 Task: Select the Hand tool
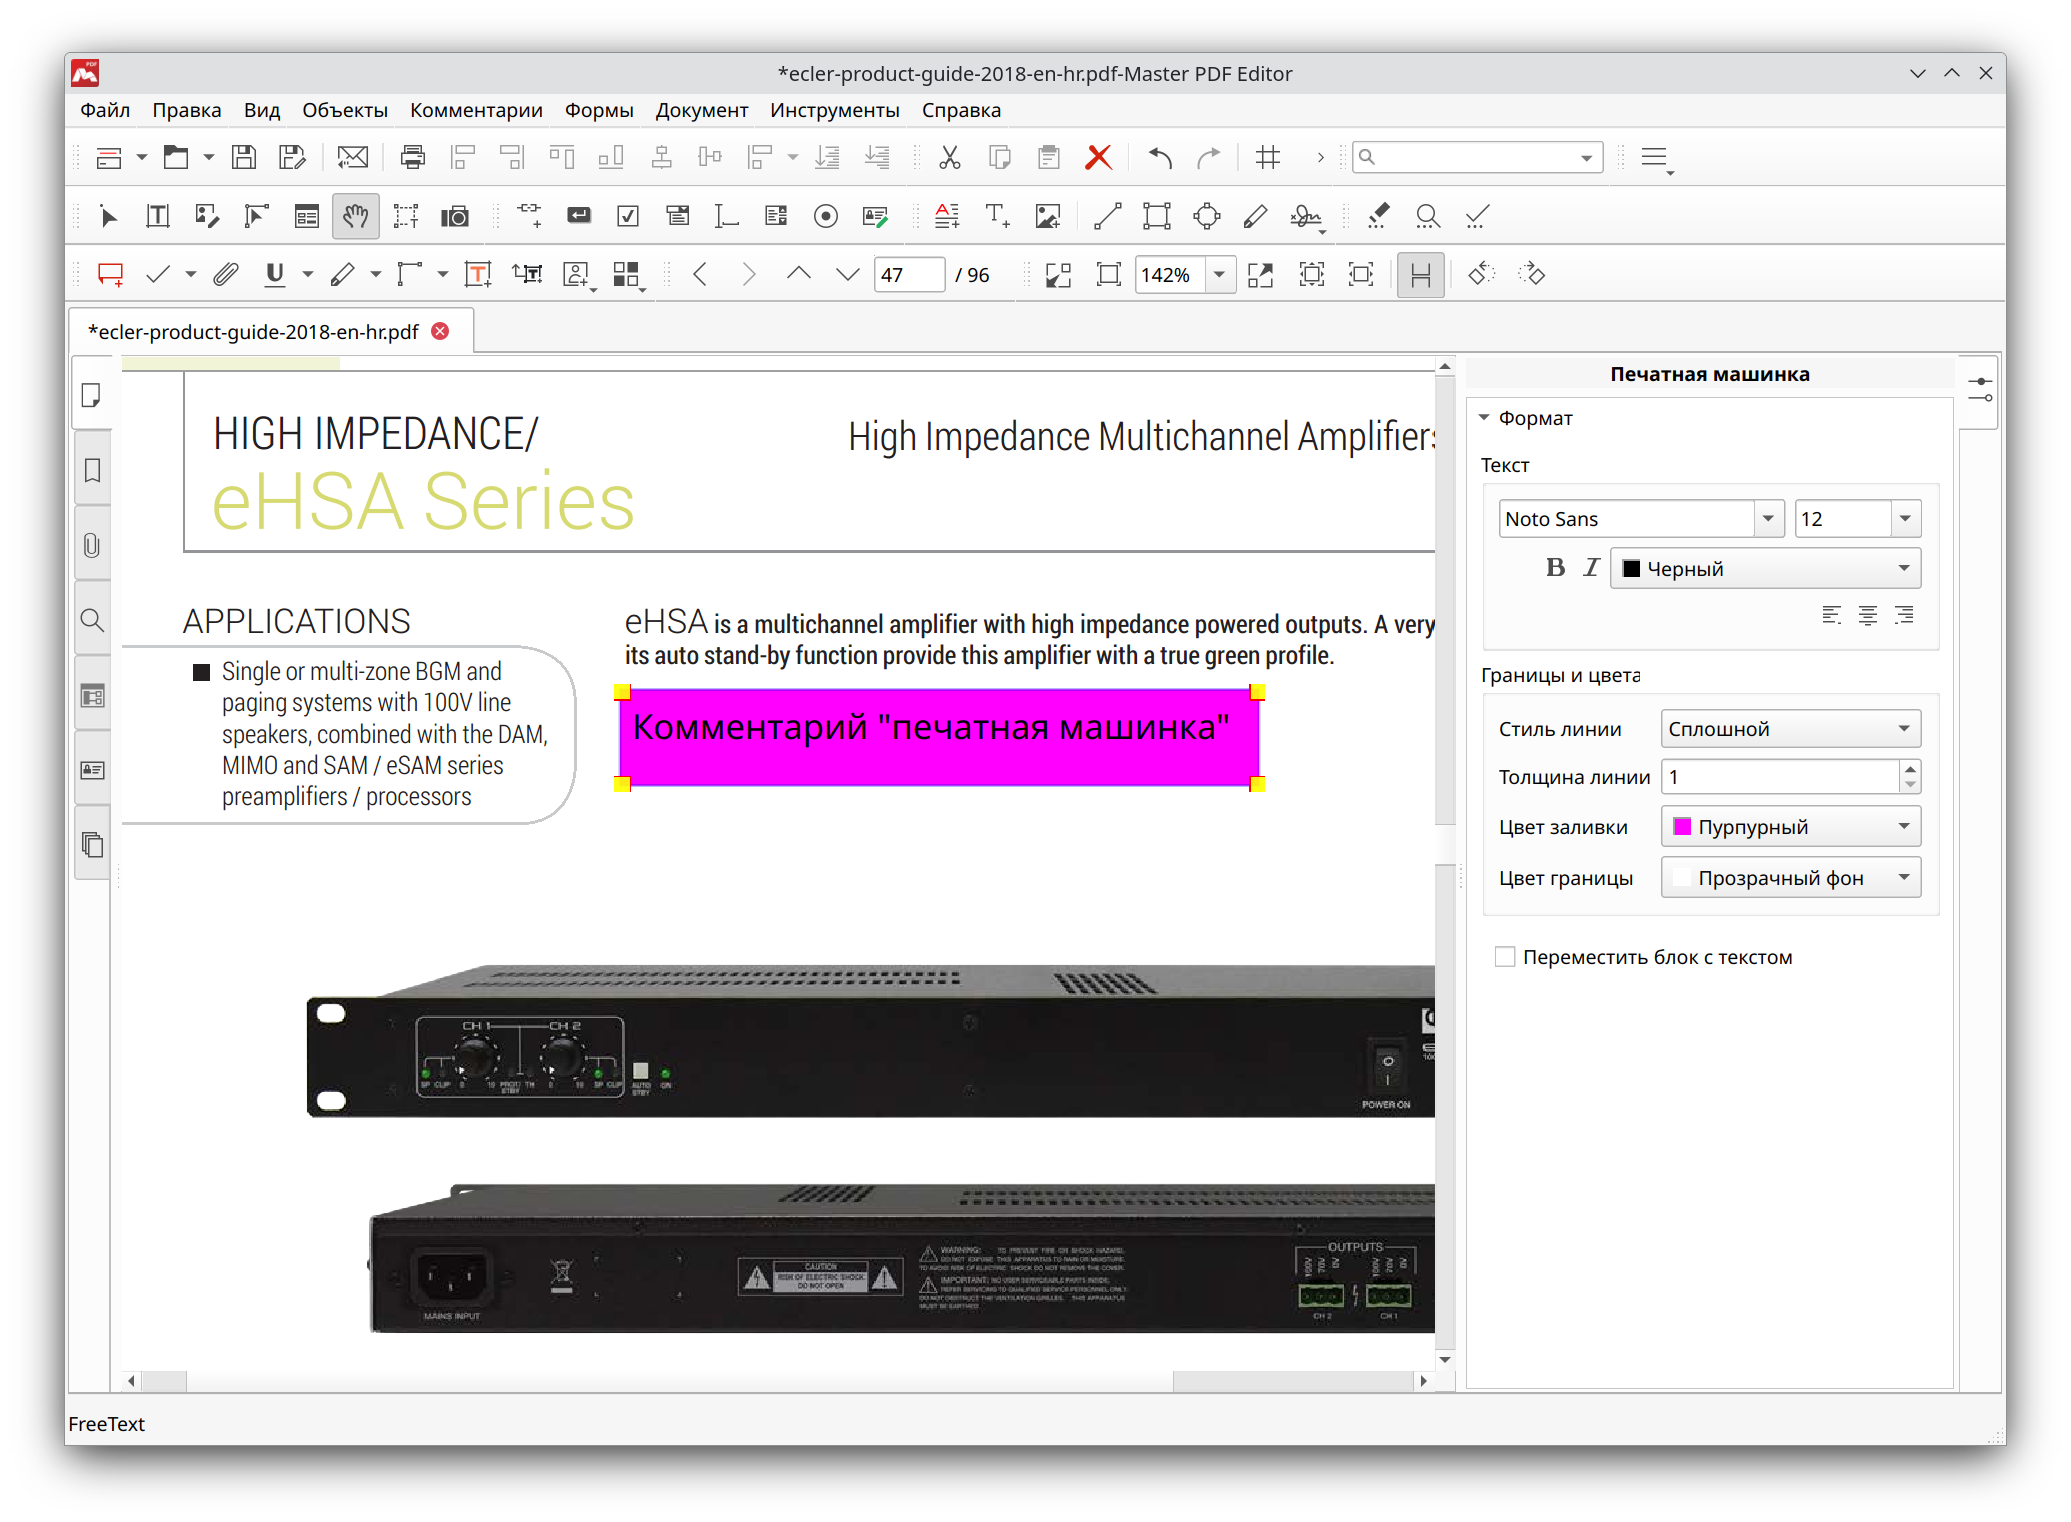coord(355,216)
